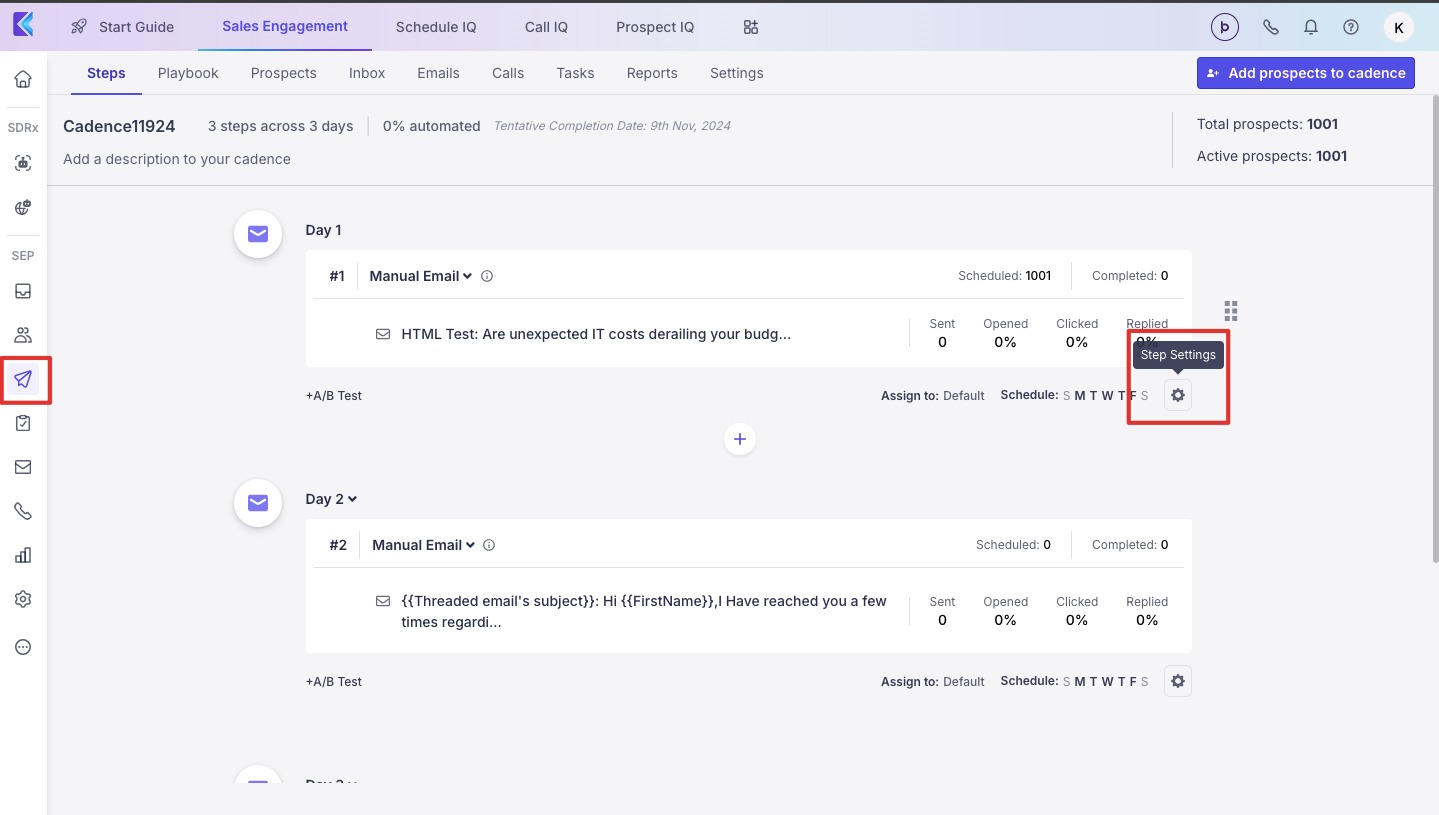Add a new step with the plus button
This screenshot has width=1439, height=815.
(740, 439)
